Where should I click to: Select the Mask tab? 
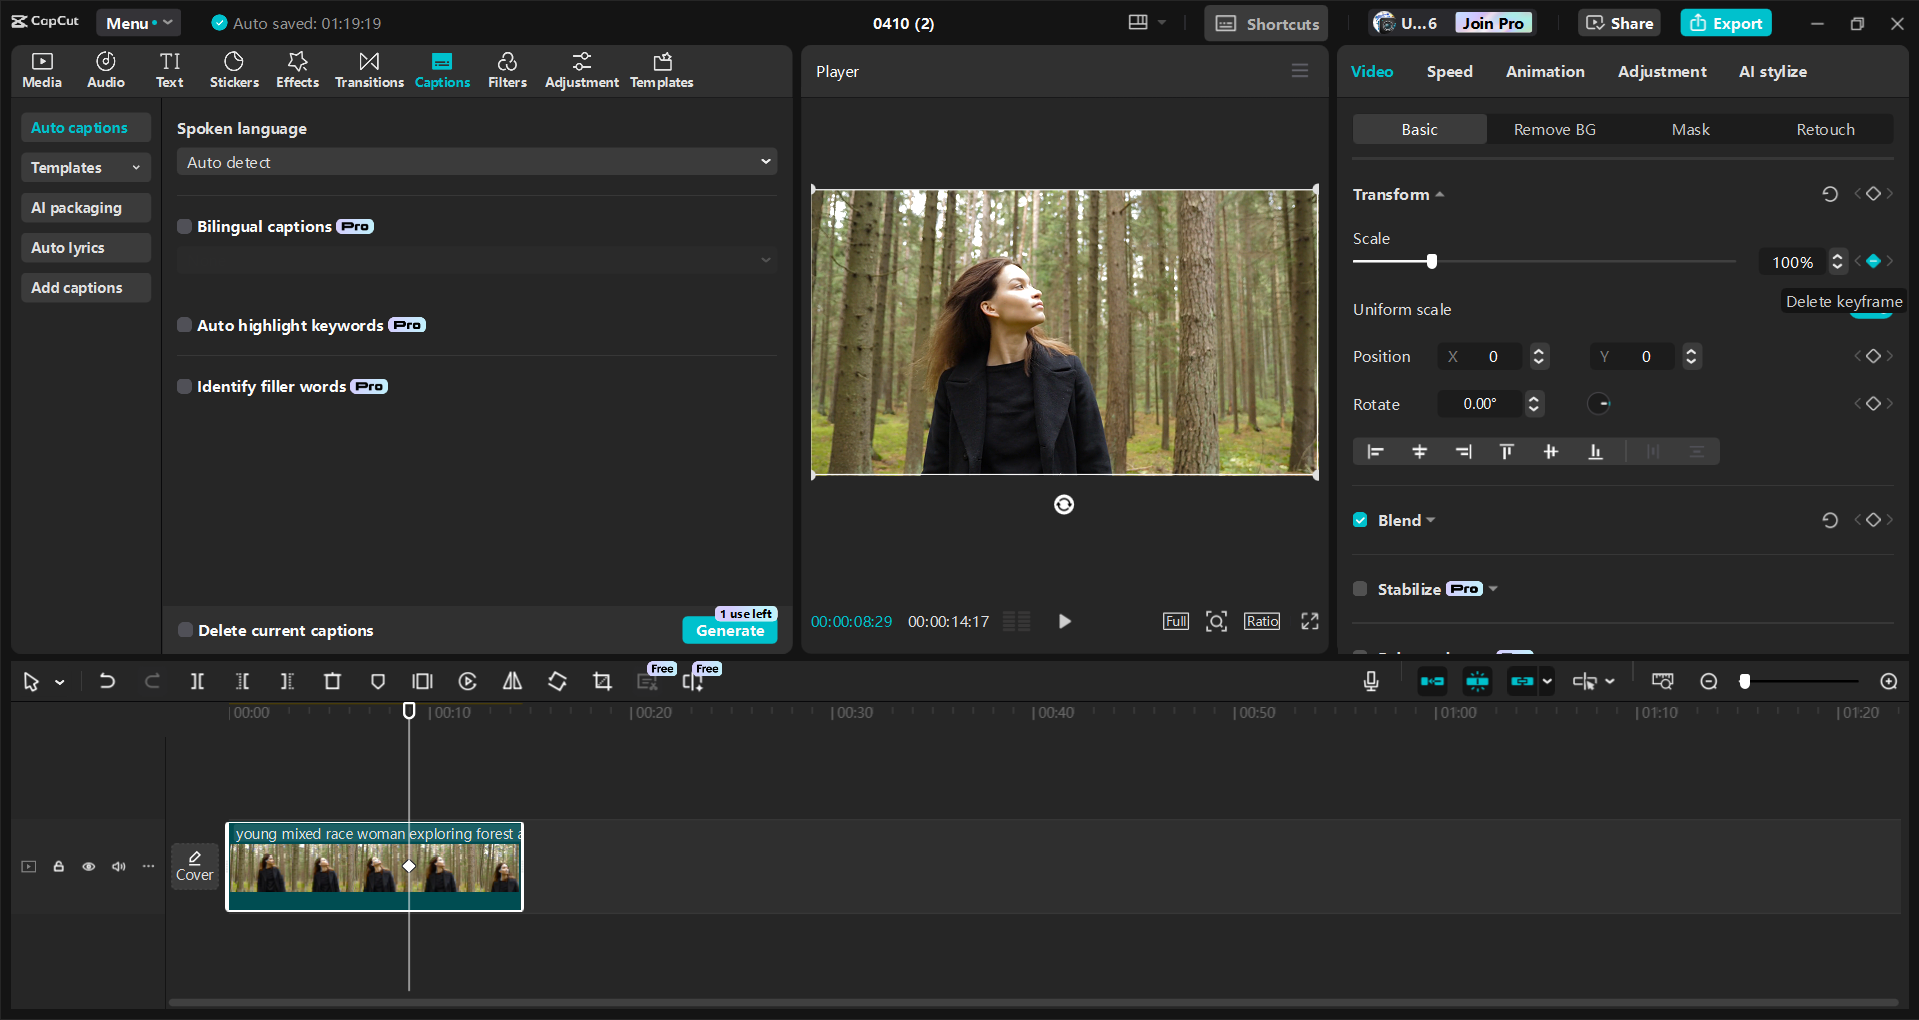coord(1690,130)
